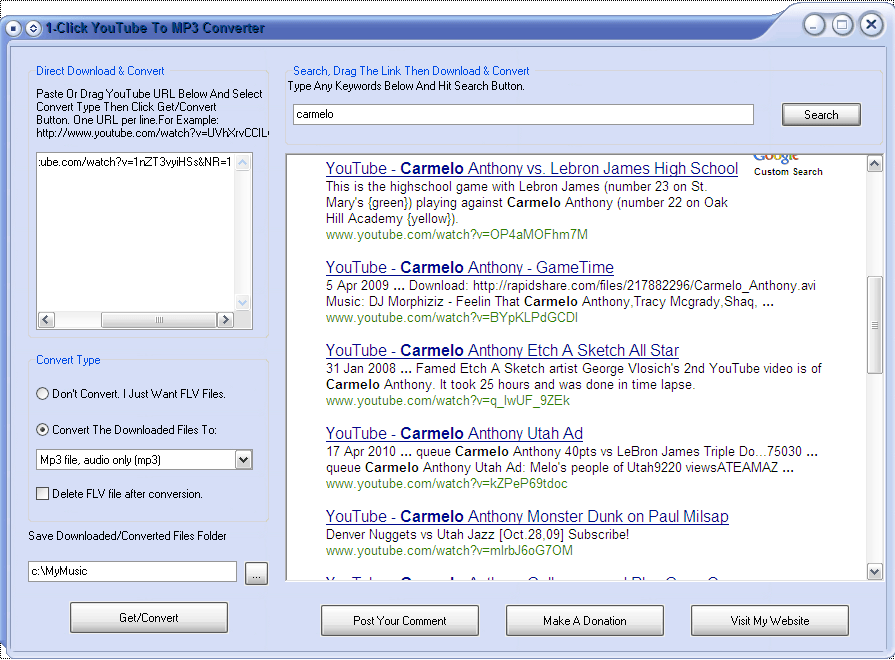Click the Post Your Comment button
895x660 pixels.
pos(400,621)
